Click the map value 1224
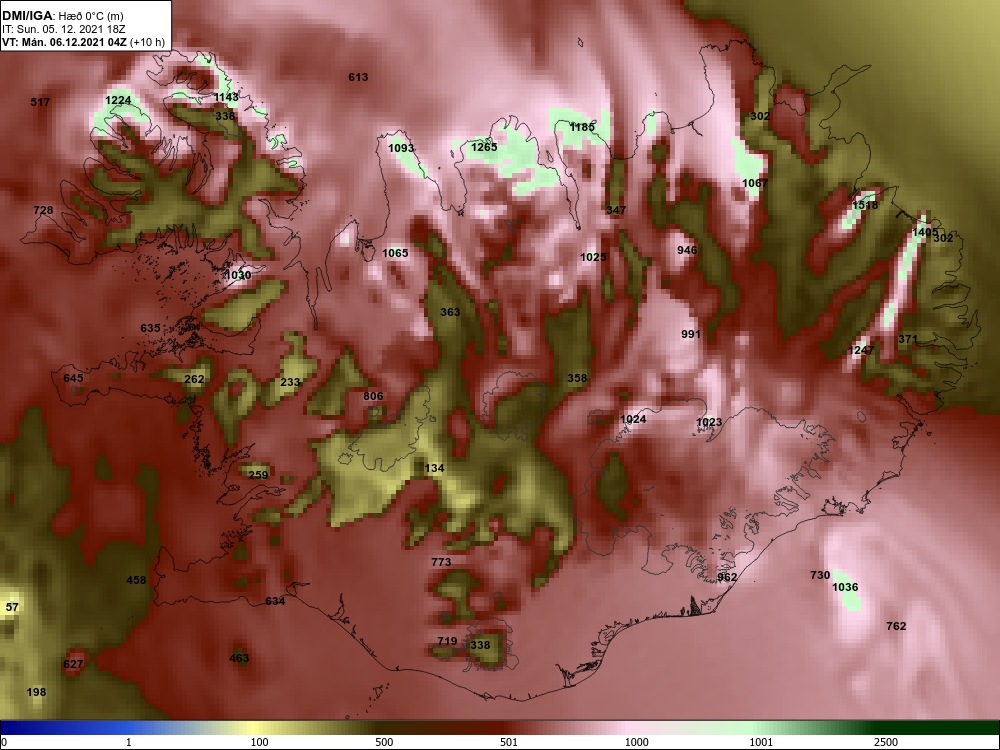The image size is (1000, 750). coord(118,100)
